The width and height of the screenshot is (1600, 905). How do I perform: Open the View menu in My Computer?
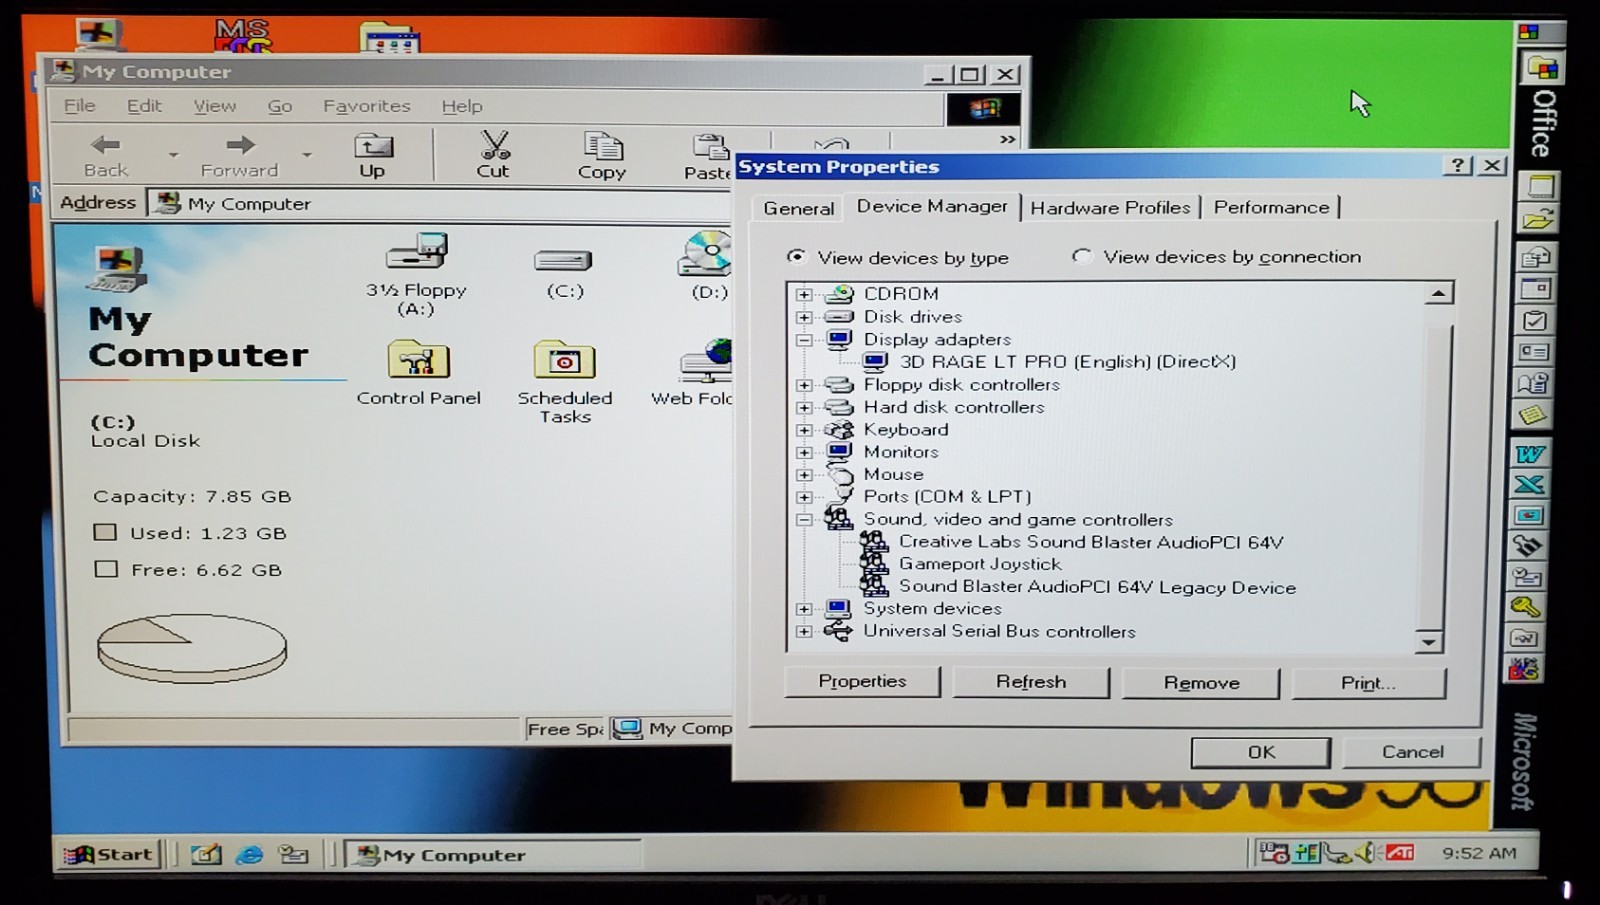(215, 106)
